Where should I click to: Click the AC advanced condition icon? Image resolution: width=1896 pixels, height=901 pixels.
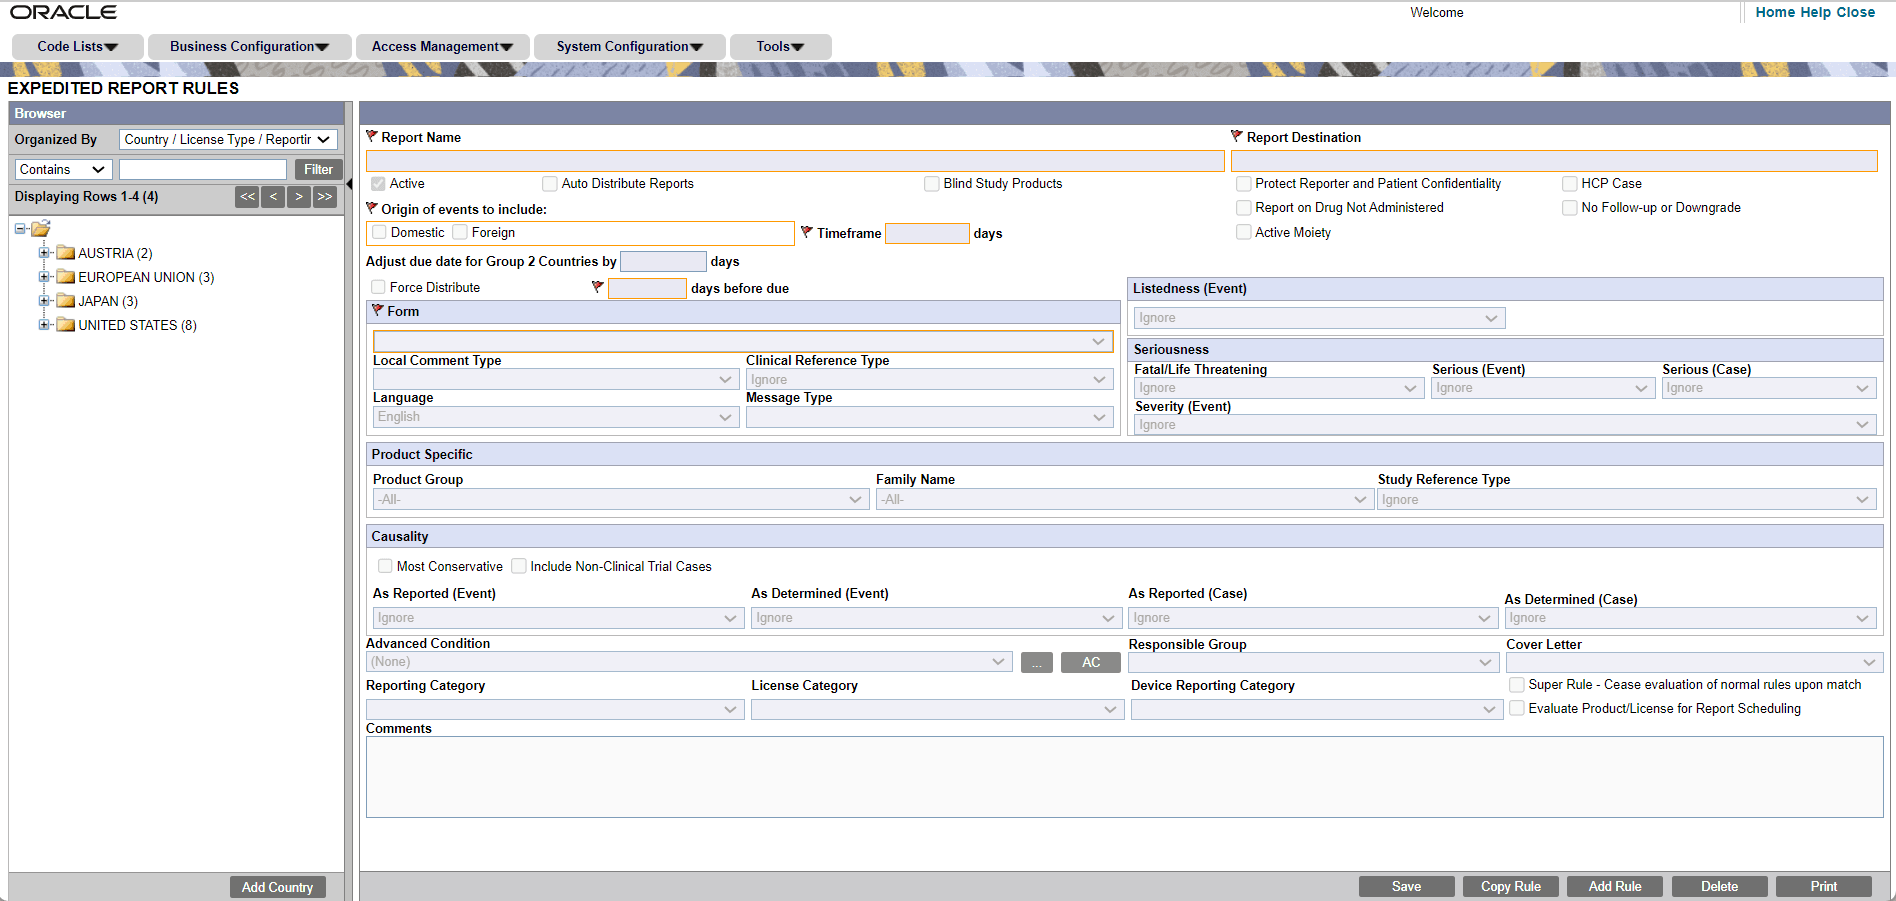point(1090,661)
